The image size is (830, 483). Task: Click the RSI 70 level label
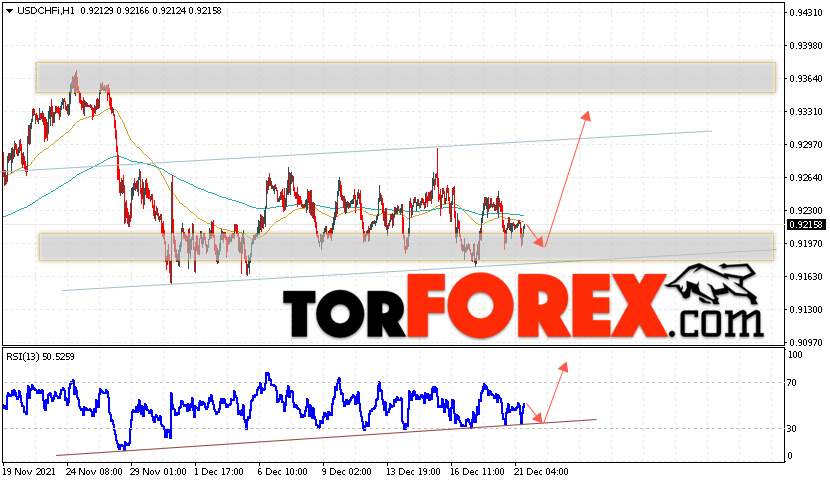[x=792, y=383]
